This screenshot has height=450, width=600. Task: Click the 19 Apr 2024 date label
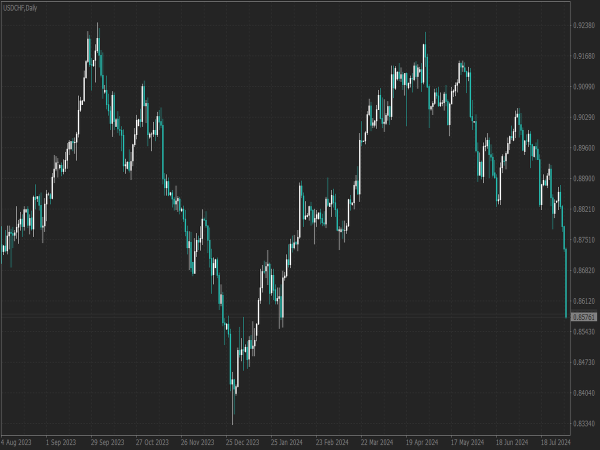[422, 442]
